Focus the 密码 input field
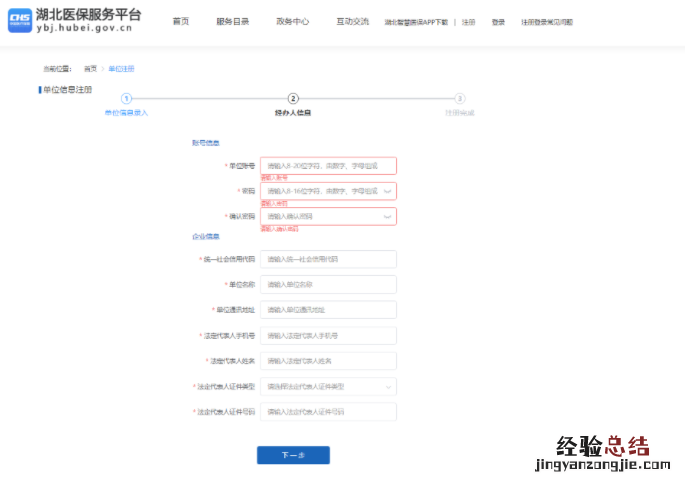 point(328,191)
